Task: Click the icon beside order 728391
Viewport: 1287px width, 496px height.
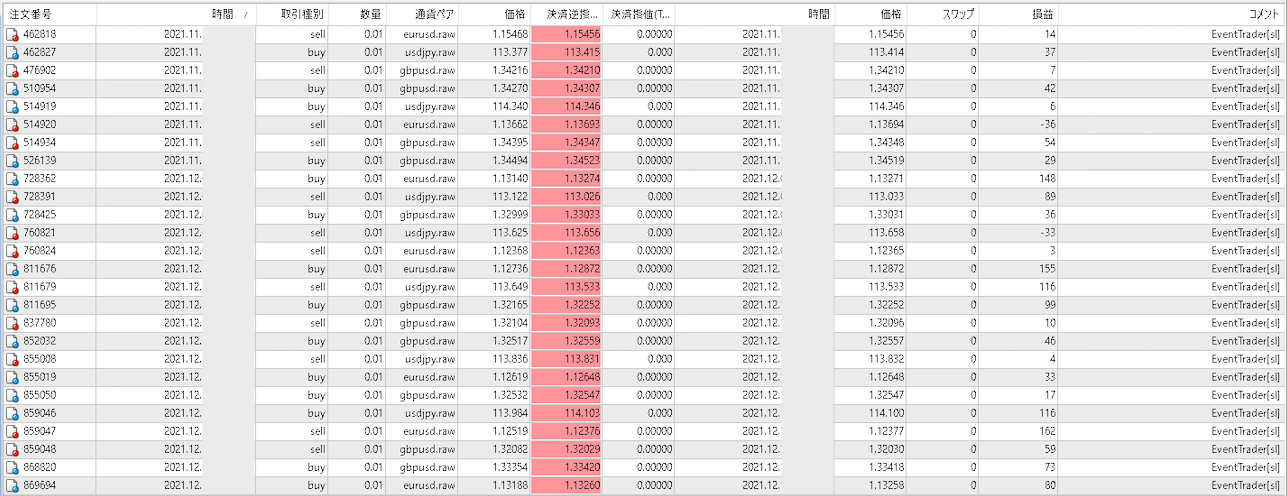Action: point(12,196)
